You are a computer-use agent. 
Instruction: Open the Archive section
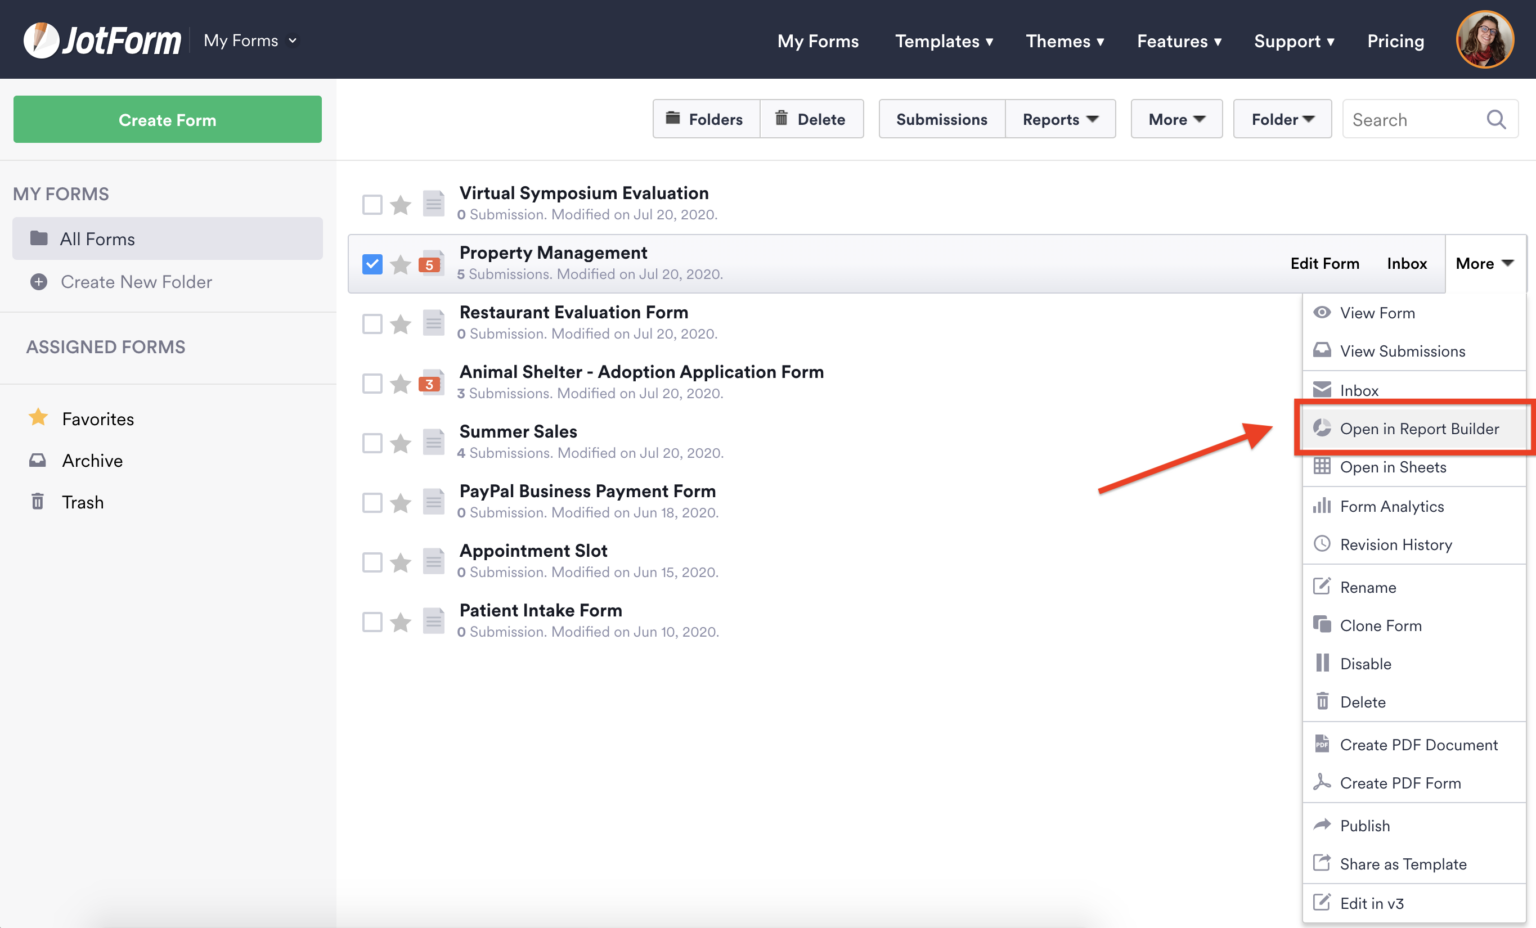(91, 460)
